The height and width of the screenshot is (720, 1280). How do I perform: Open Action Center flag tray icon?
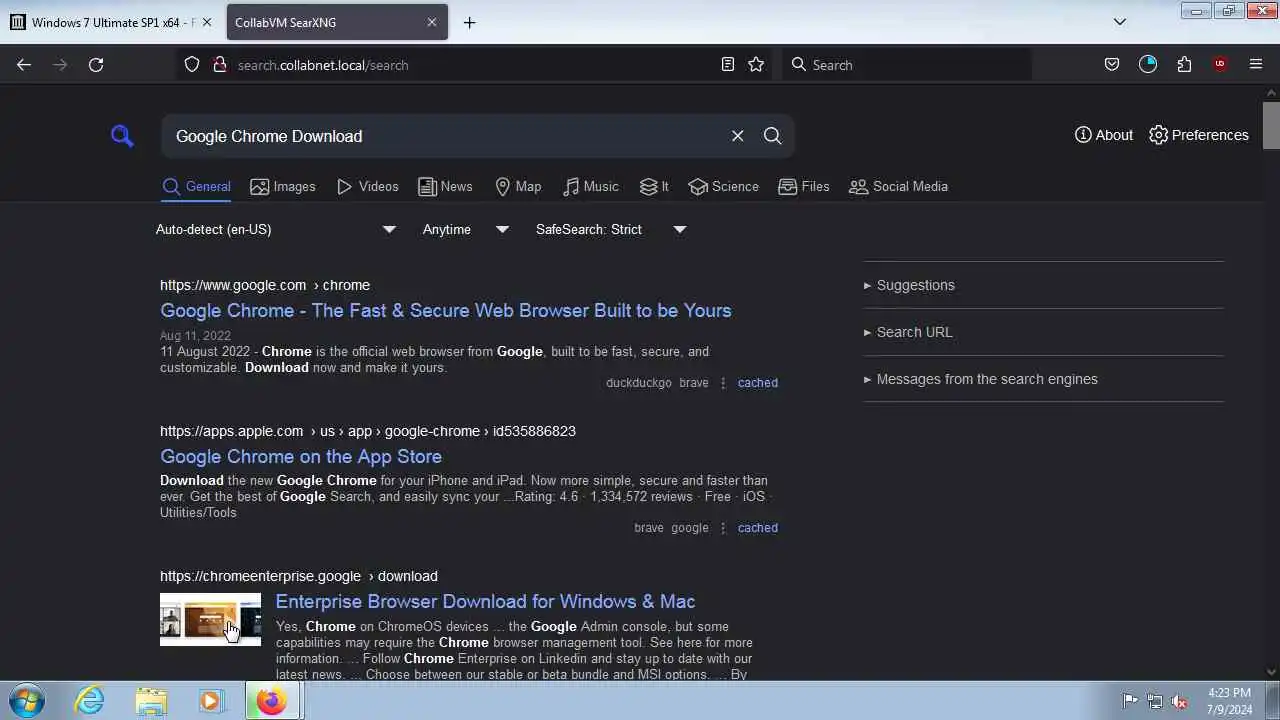(x=1130, y=701)
